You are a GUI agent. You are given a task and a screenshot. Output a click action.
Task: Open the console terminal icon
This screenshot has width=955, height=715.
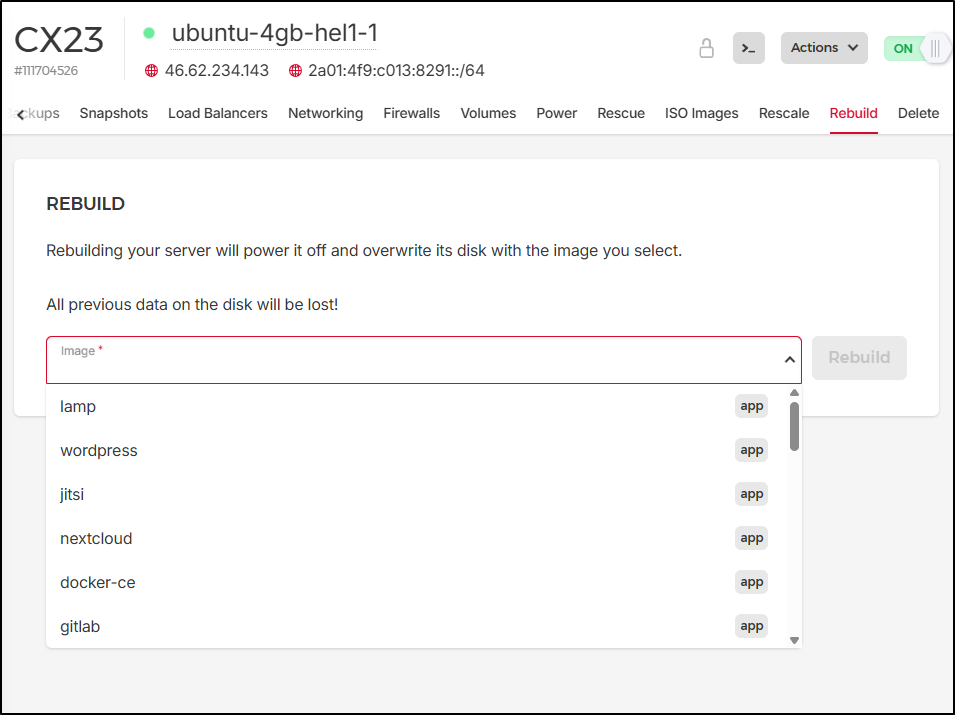pos(748,48)
